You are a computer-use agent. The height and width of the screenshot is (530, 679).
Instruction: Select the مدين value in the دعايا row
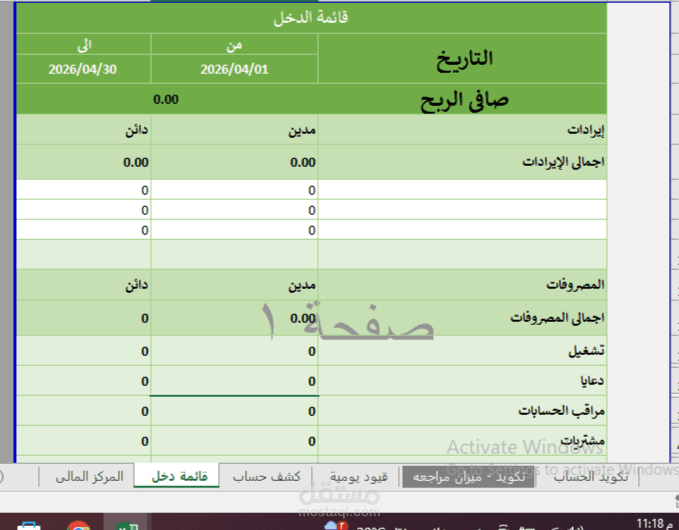click(234, 381)
